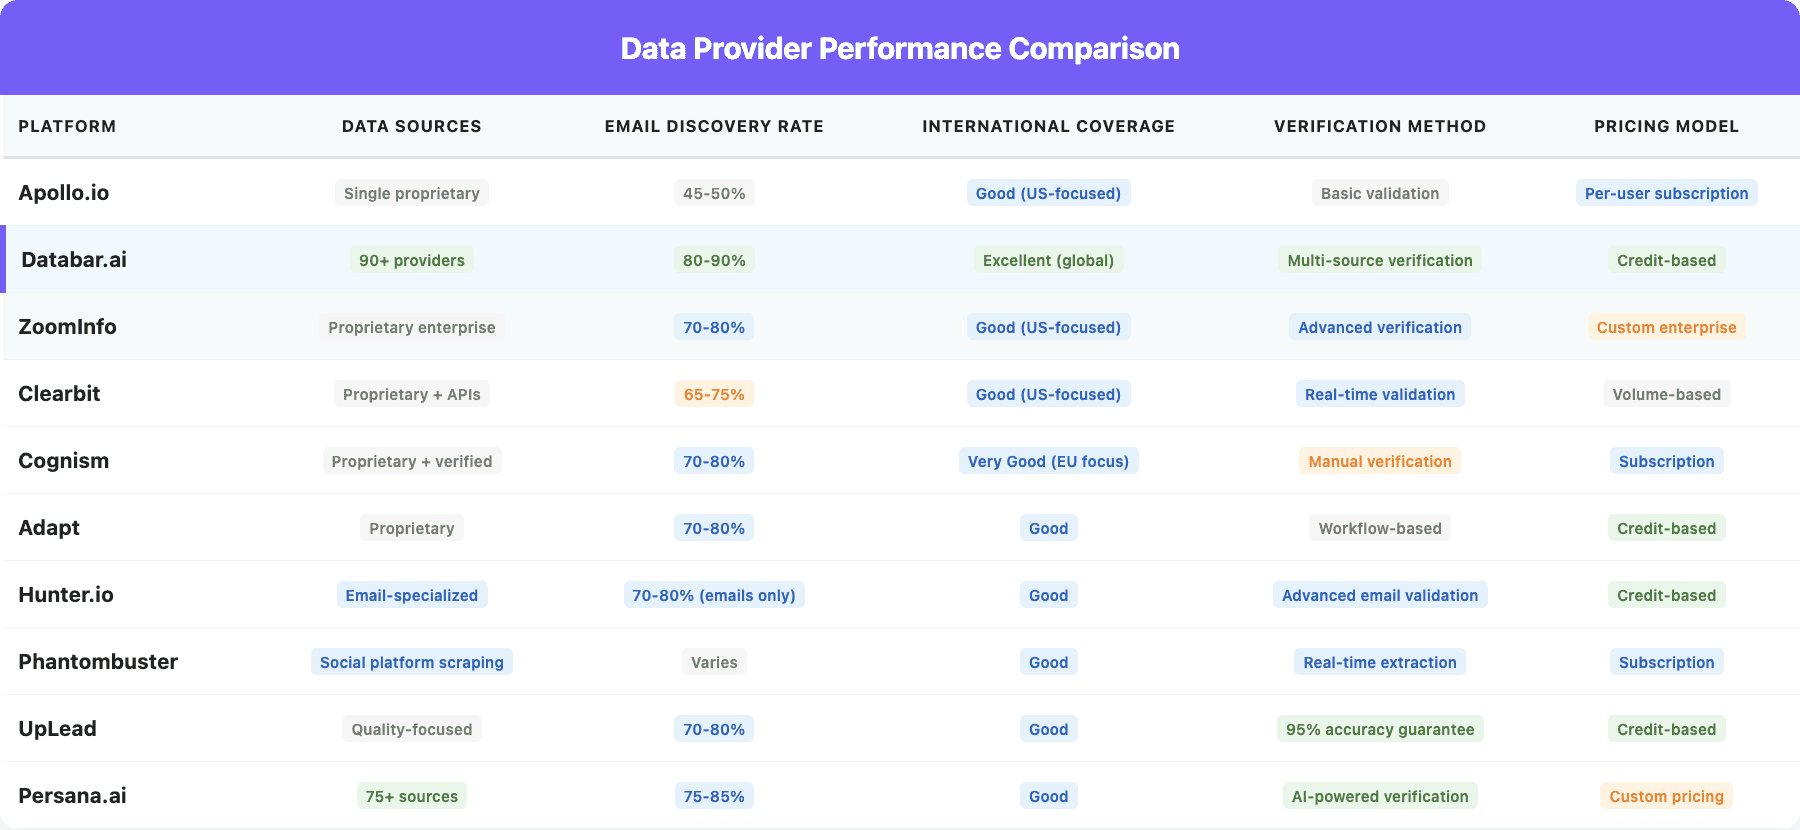The image size is (1800, 830).
Task: Click the Databar.ai platform name
Action: pyautogui.click(x=74, y=260)
